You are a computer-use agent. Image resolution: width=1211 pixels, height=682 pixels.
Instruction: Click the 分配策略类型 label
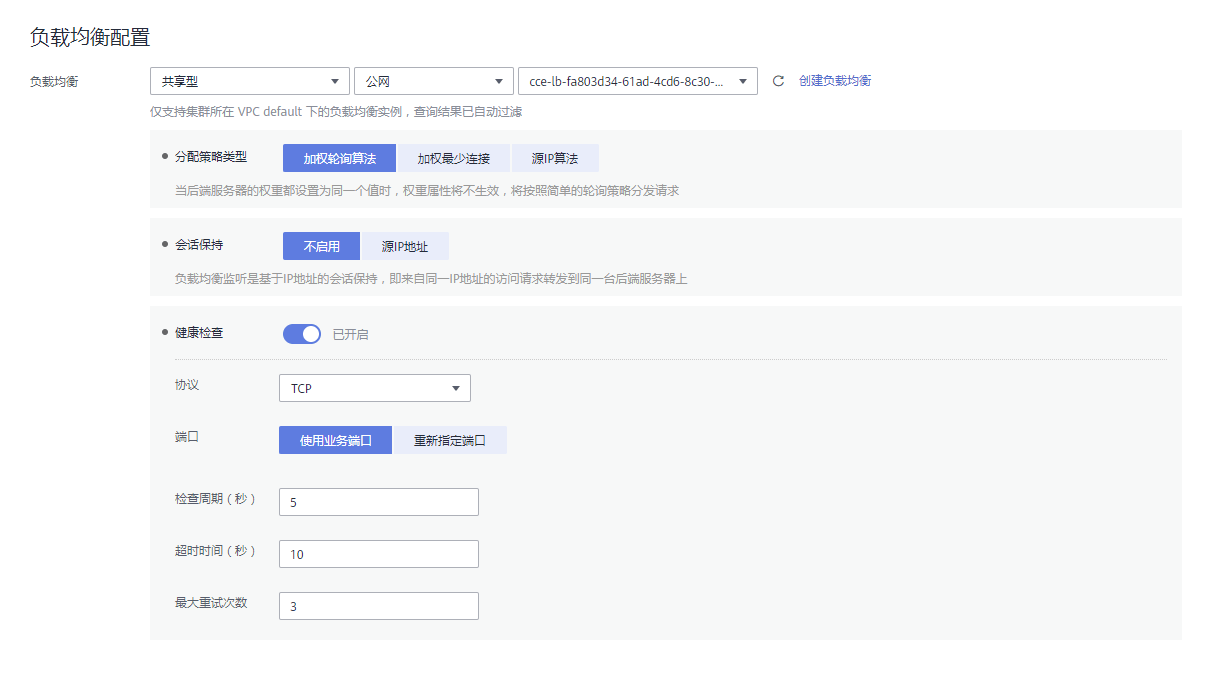[x=210, y=157]
